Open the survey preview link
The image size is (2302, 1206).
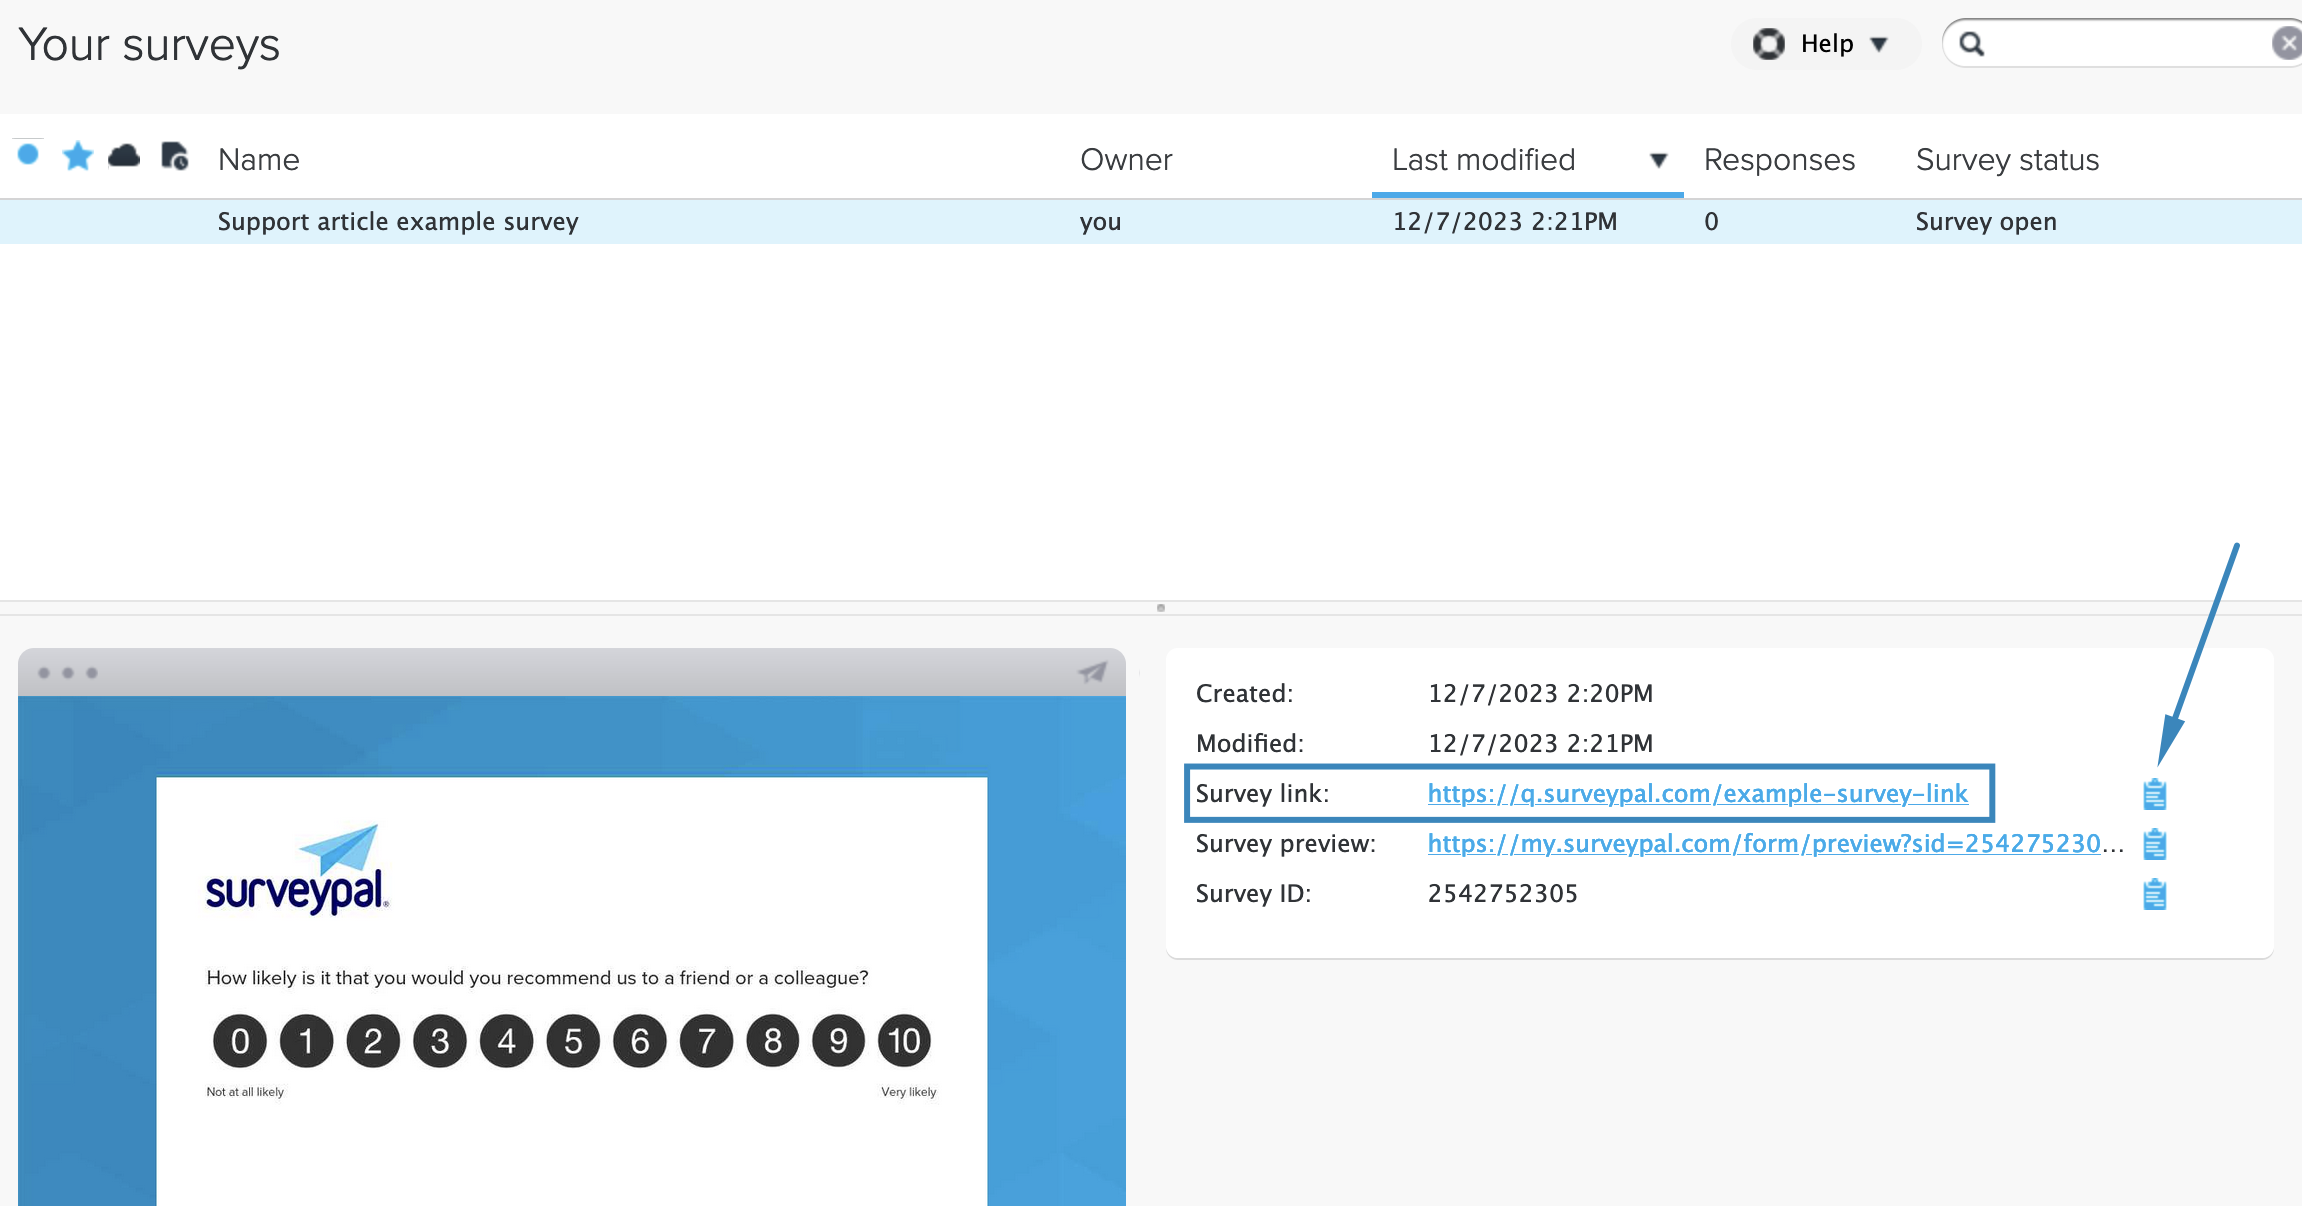tap(1776, 843)
